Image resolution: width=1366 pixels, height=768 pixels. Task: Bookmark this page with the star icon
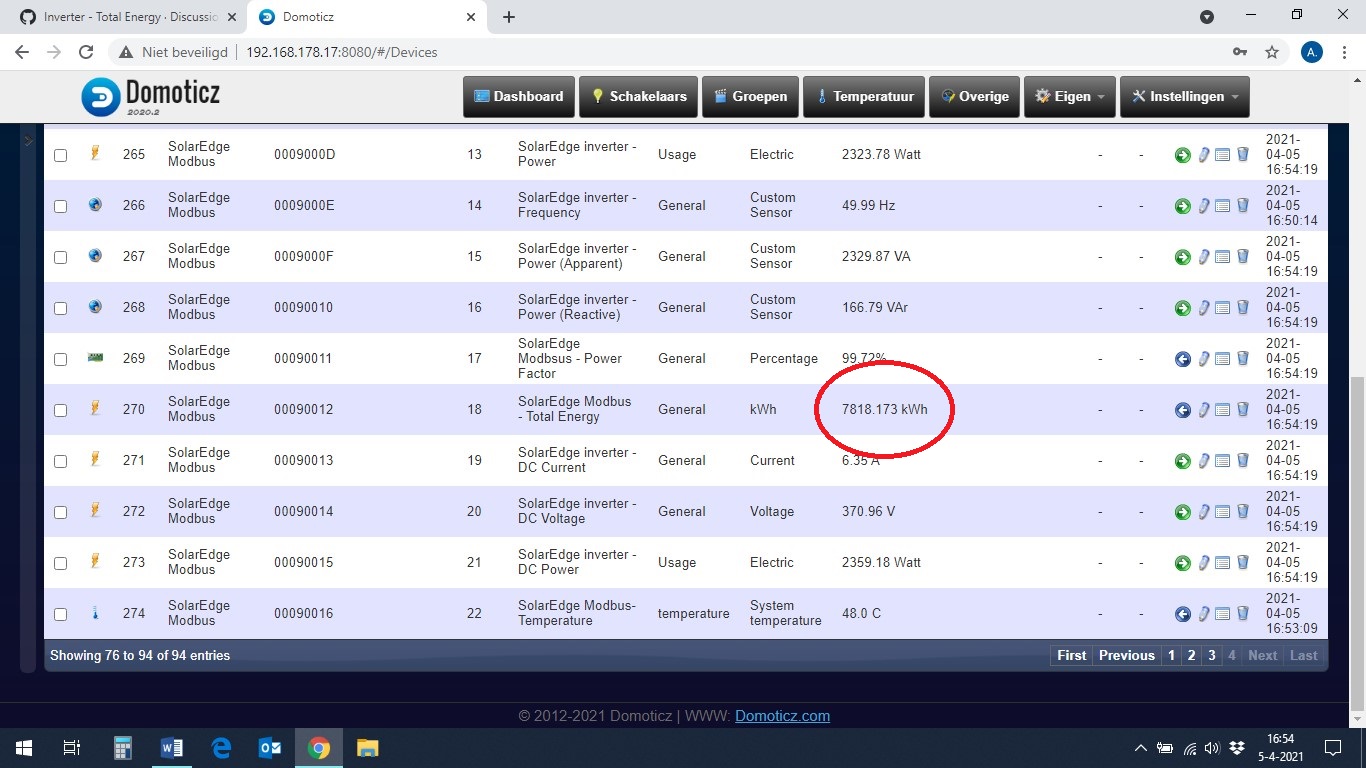pos(1272,52)
